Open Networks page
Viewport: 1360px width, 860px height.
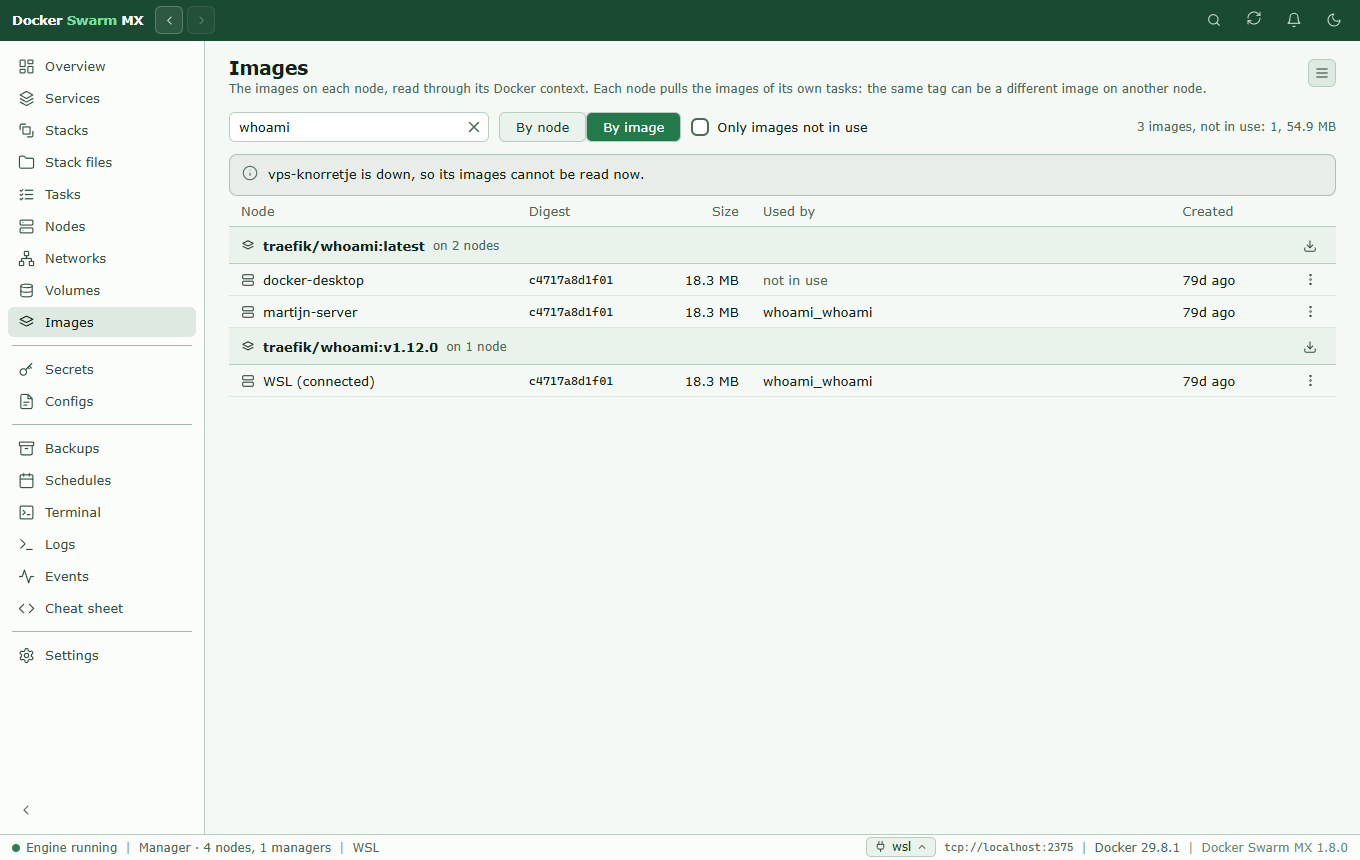(102, 258)
